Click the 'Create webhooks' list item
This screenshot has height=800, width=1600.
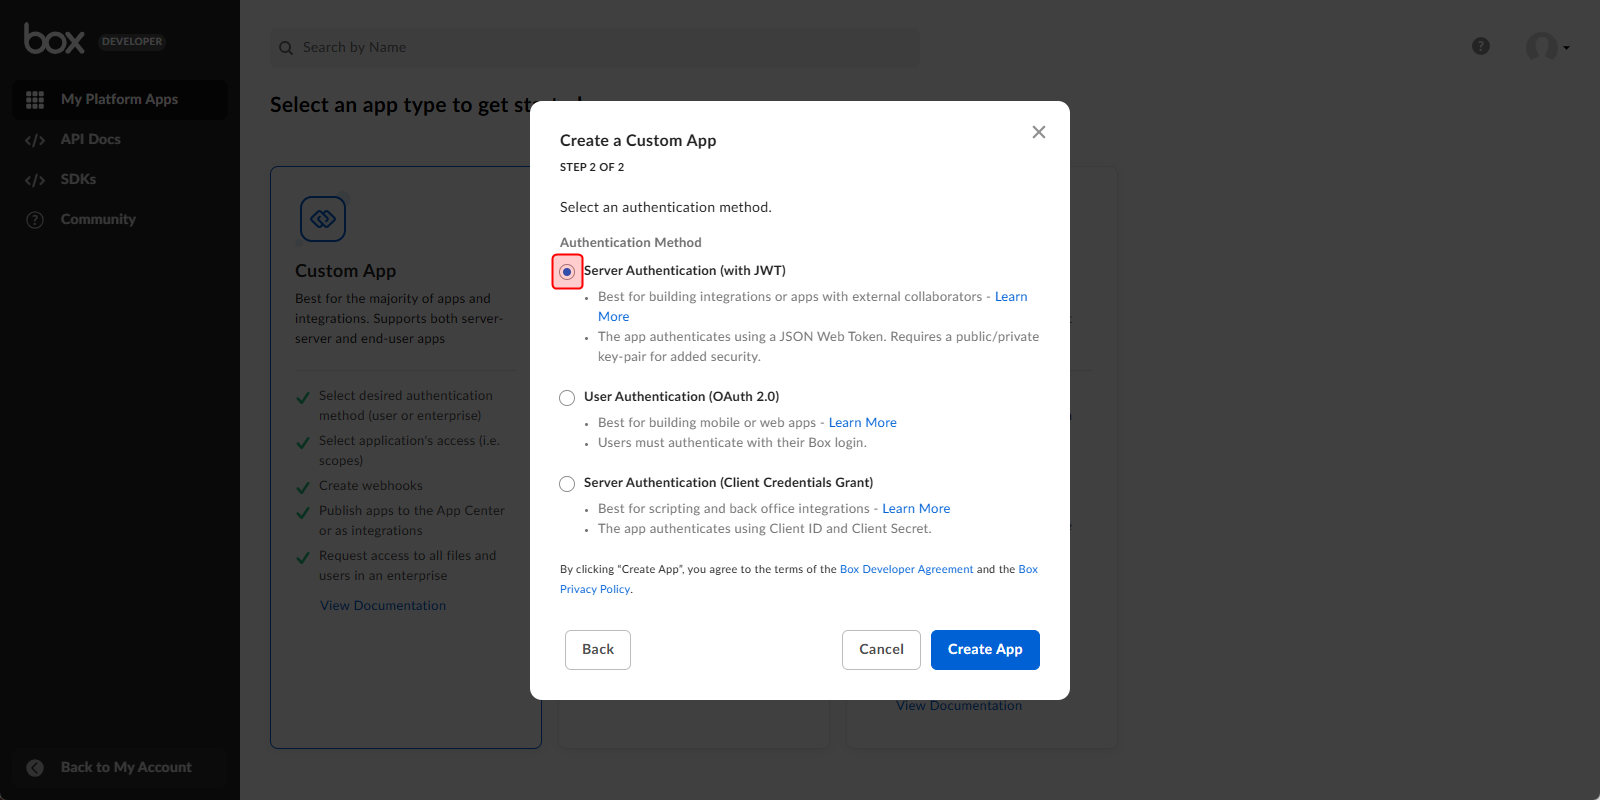[x=371, y=486]
